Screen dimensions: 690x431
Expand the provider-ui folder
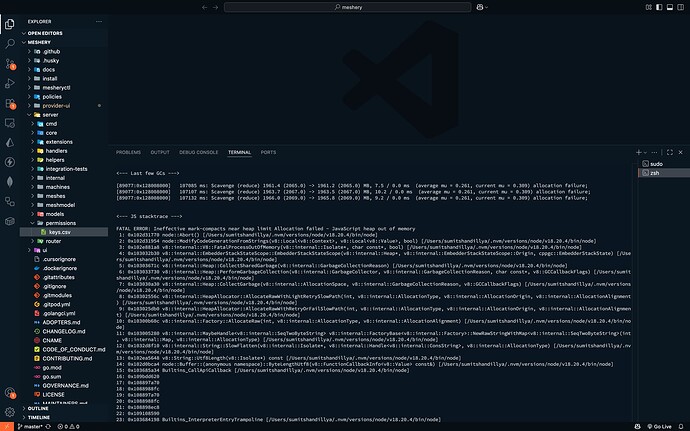tap(64, 106)
